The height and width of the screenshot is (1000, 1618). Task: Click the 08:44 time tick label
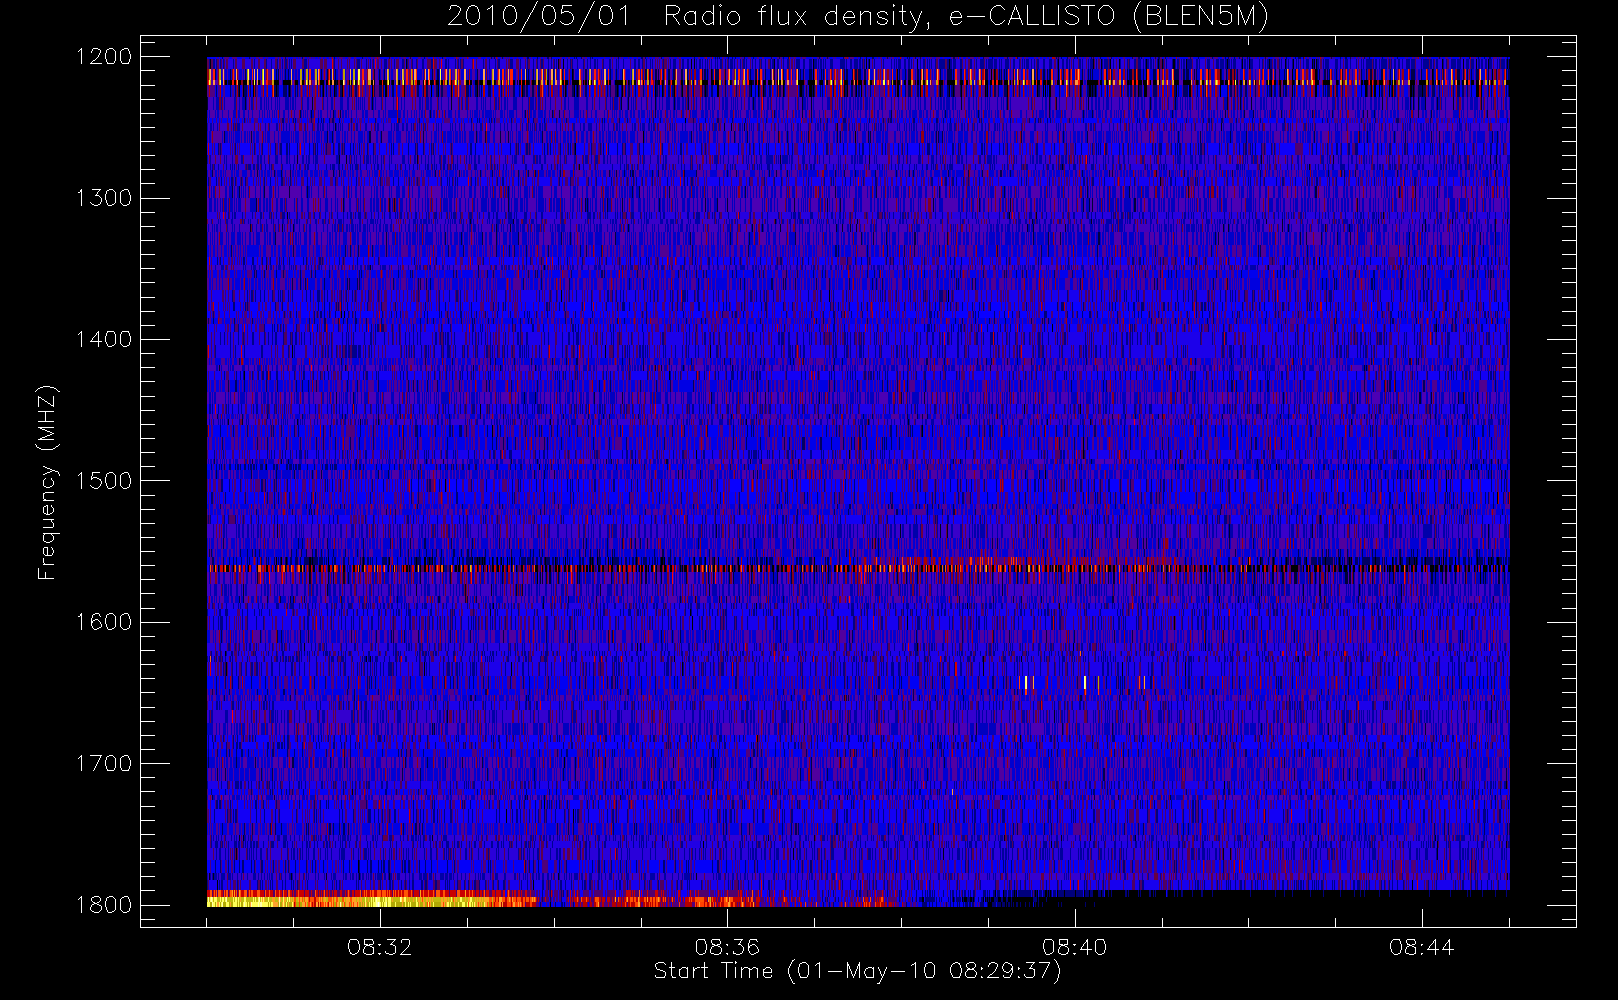1421,947
